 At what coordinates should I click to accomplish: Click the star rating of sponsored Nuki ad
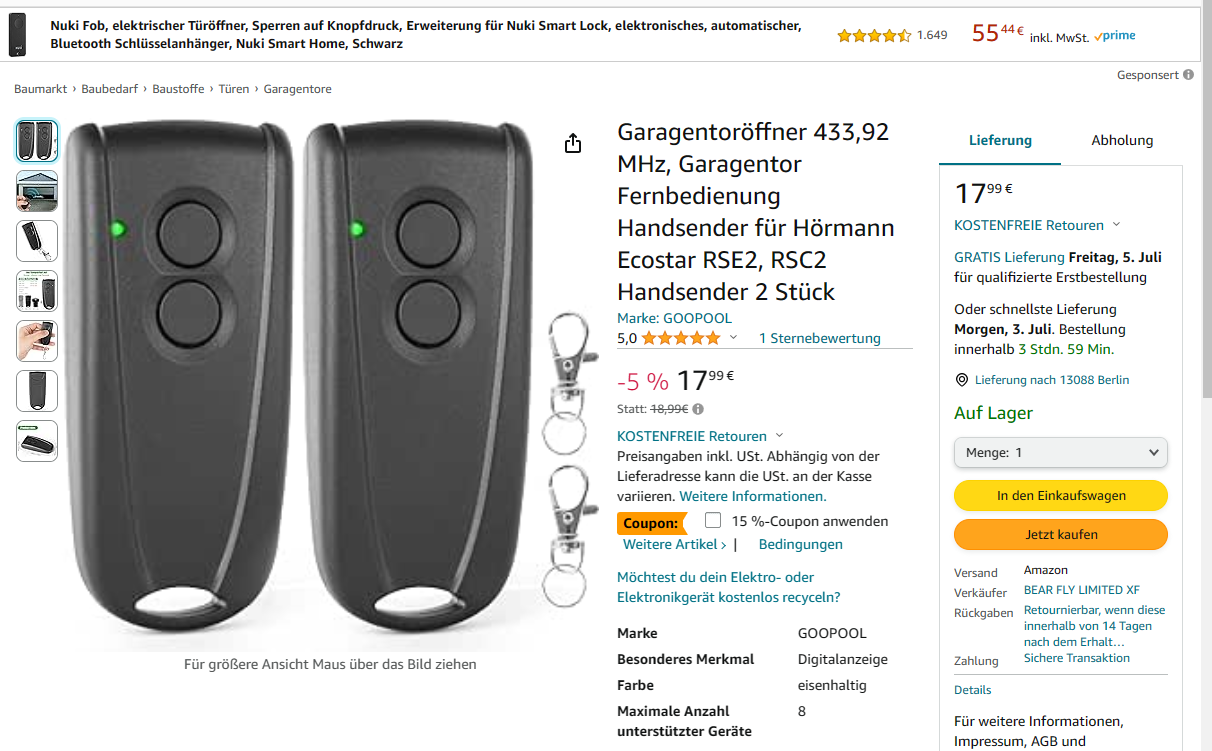[874, 36]
